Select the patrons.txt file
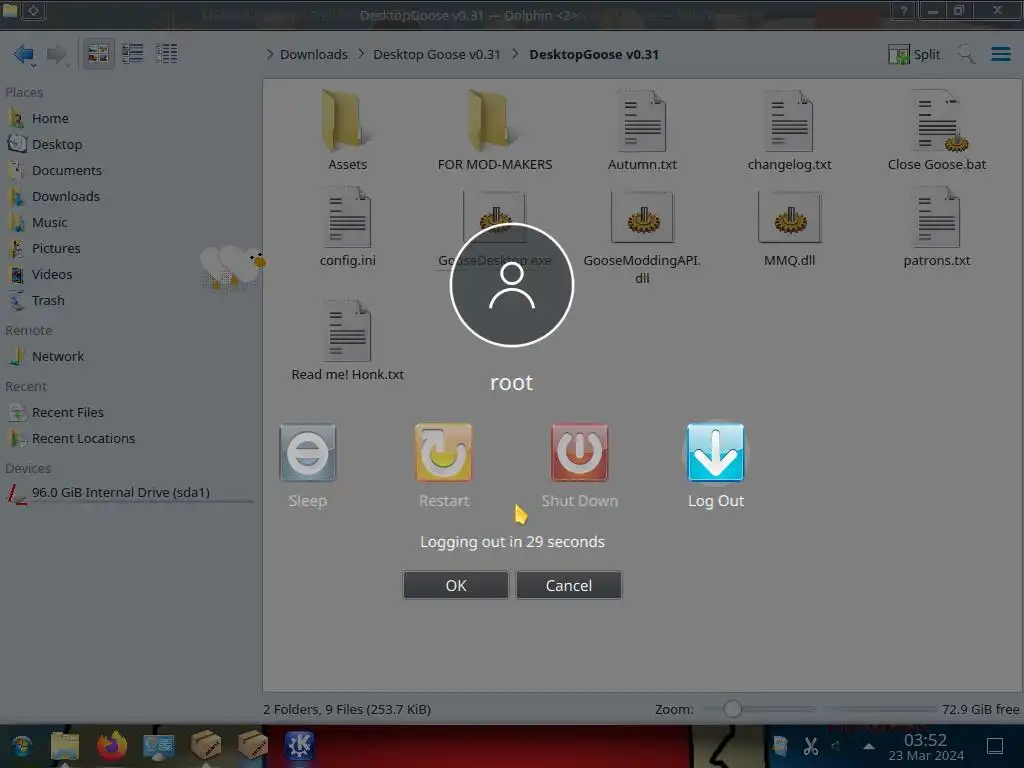The image size is (1024, 768). (937, 227)
